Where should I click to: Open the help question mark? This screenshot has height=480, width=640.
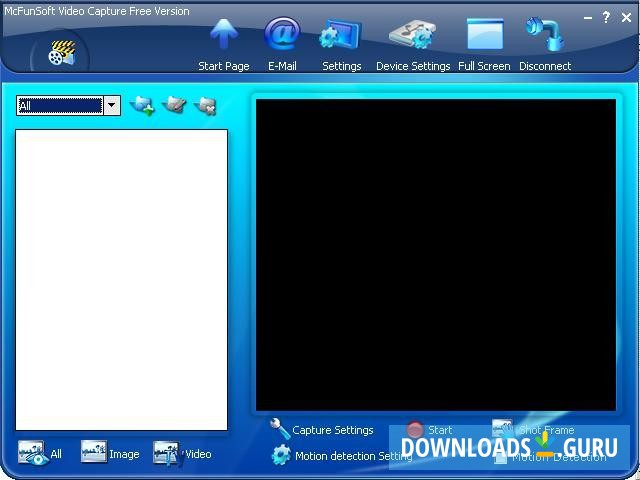click(606, 17)
